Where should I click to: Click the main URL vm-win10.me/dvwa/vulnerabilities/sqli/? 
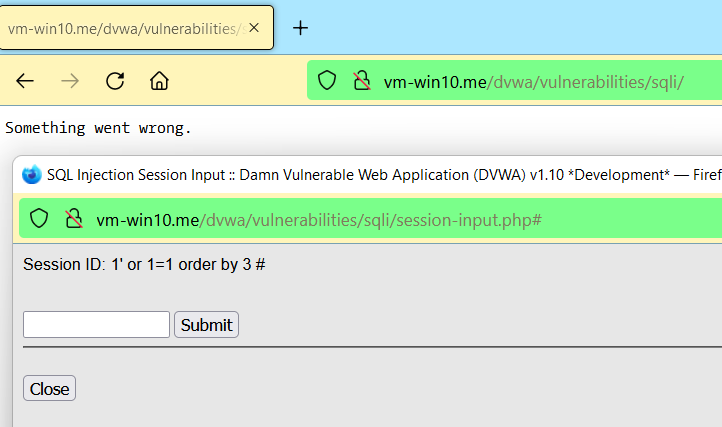click(534, 82)
